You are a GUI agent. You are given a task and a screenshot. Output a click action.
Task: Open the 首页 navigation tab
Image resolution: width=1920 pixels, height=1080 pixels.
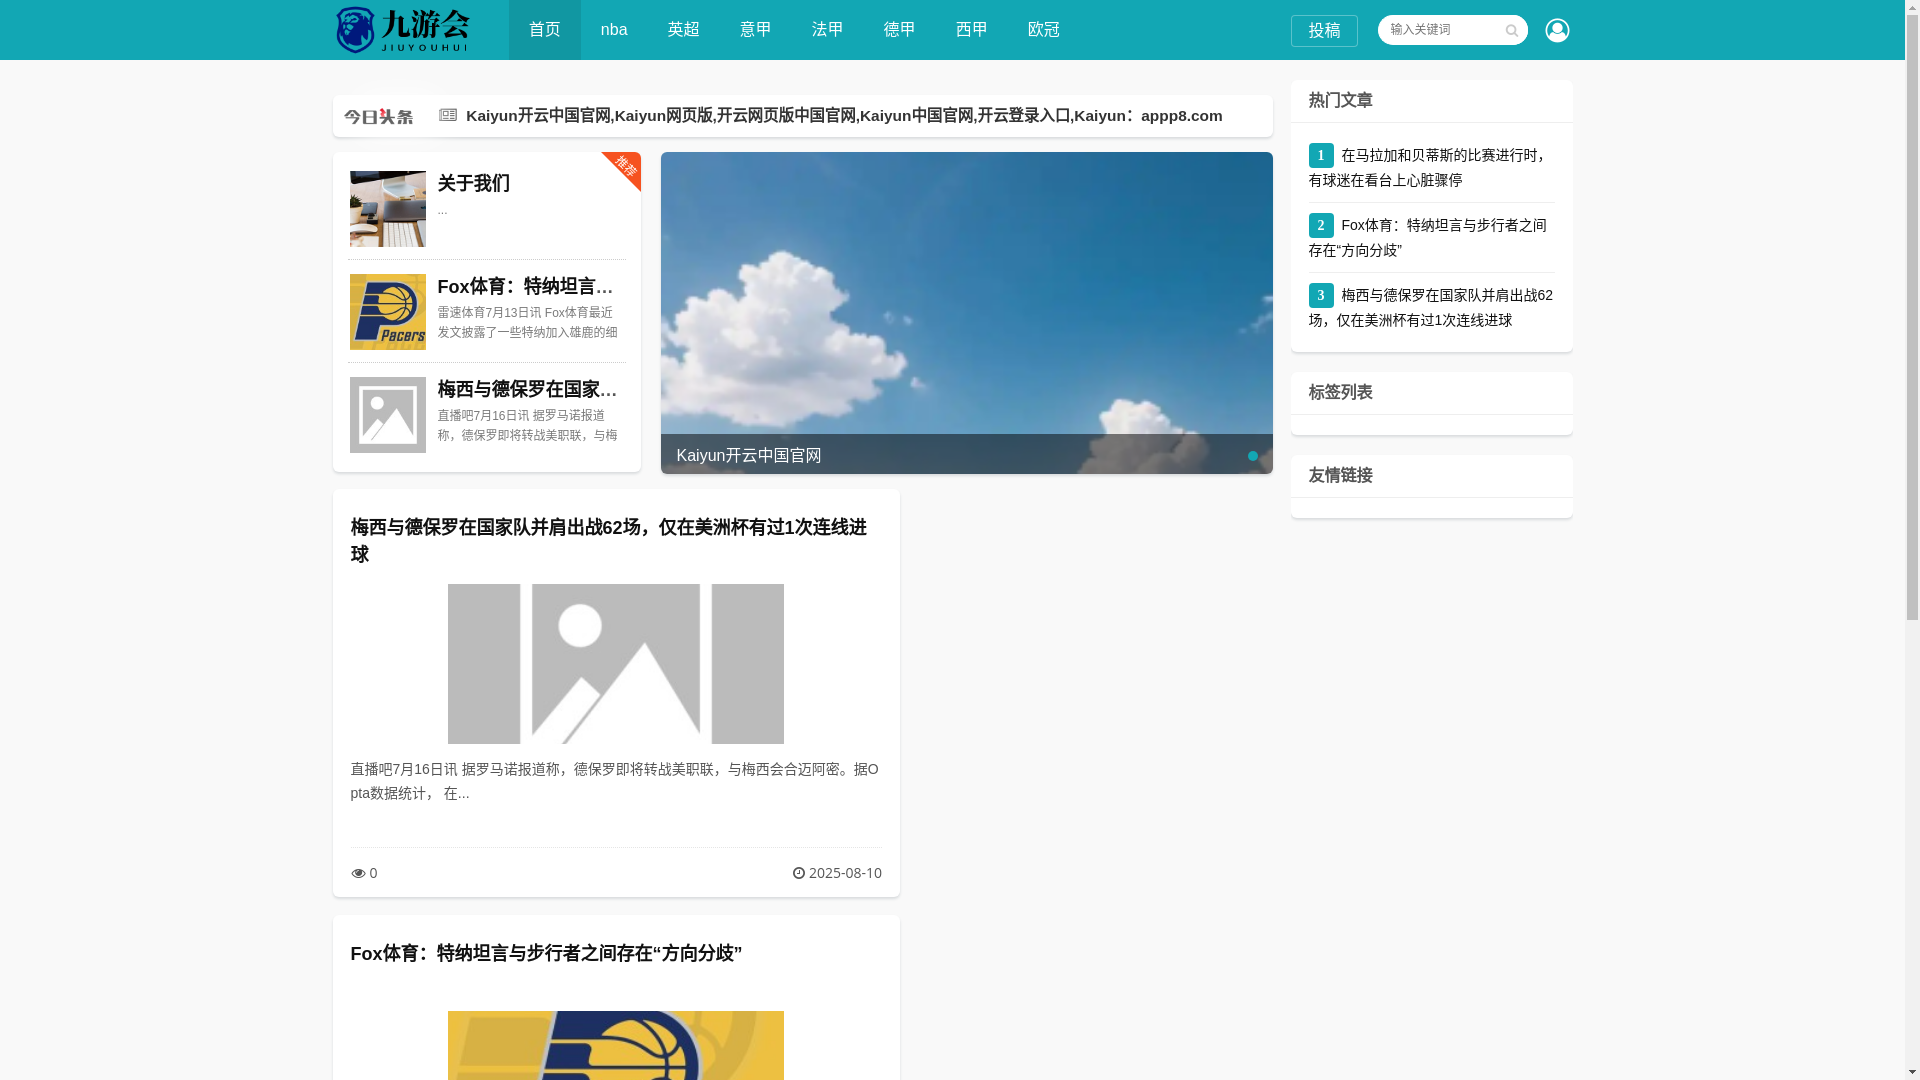tap(544, 30)
